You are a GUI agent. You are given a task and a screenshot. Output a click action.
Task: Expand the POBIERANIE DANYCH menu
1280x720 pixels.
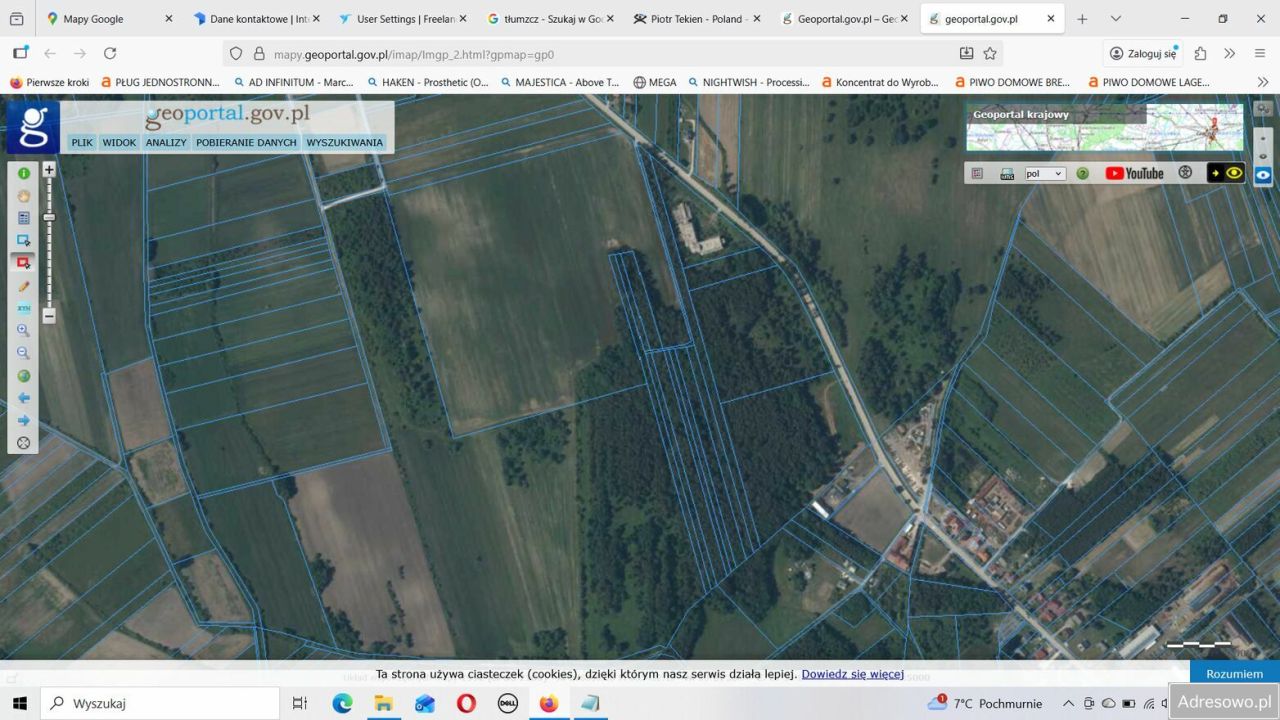pyautogui.click(x=246, y=143)
